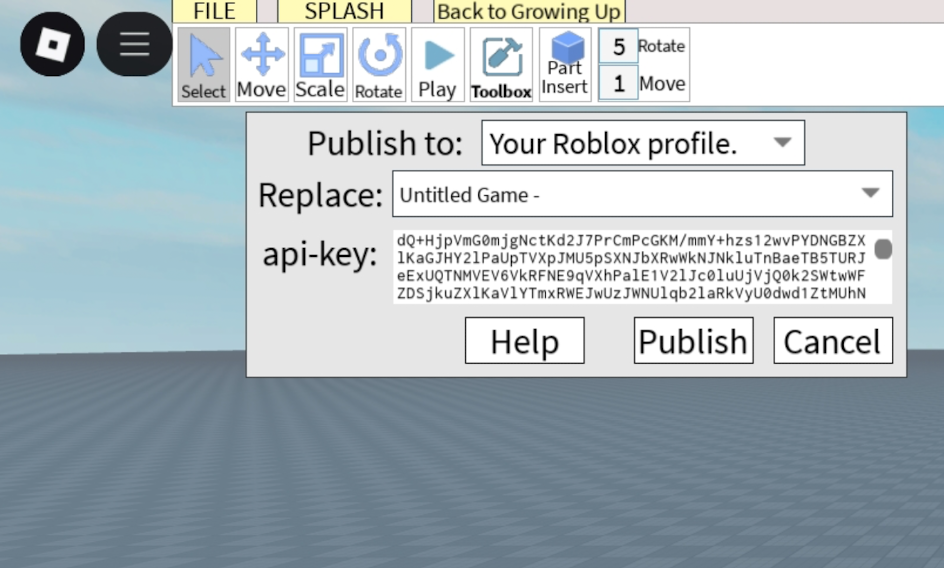Switch to the SPLASH tab
Viewport: 944px width, 568px height.
point(344,12)
